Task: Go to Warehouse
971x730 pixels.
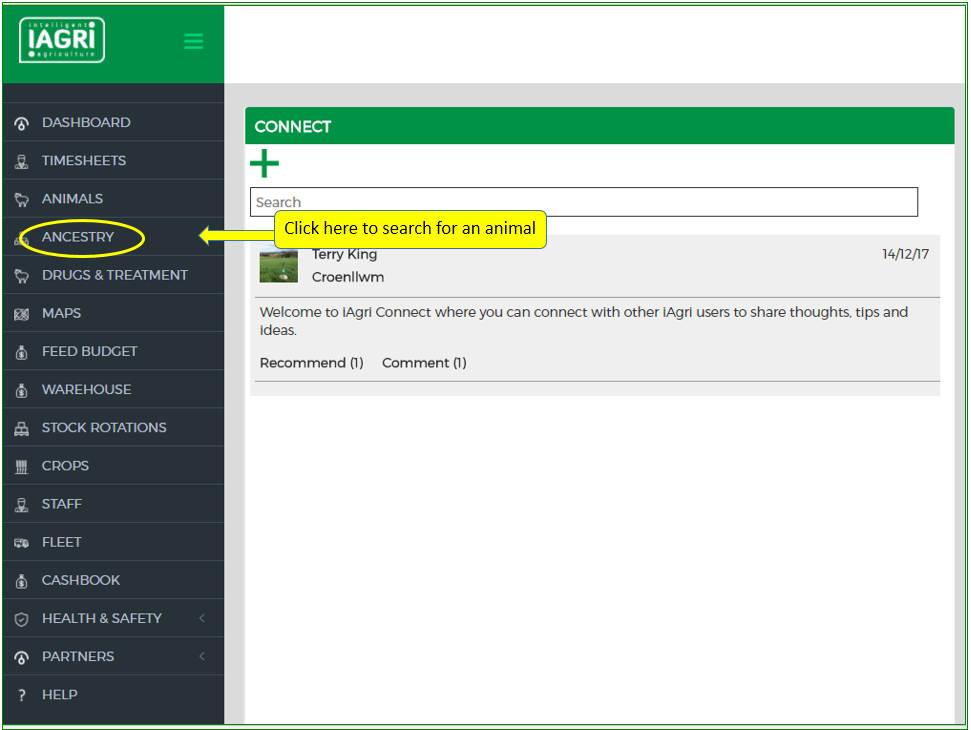Action: point(113,389)
